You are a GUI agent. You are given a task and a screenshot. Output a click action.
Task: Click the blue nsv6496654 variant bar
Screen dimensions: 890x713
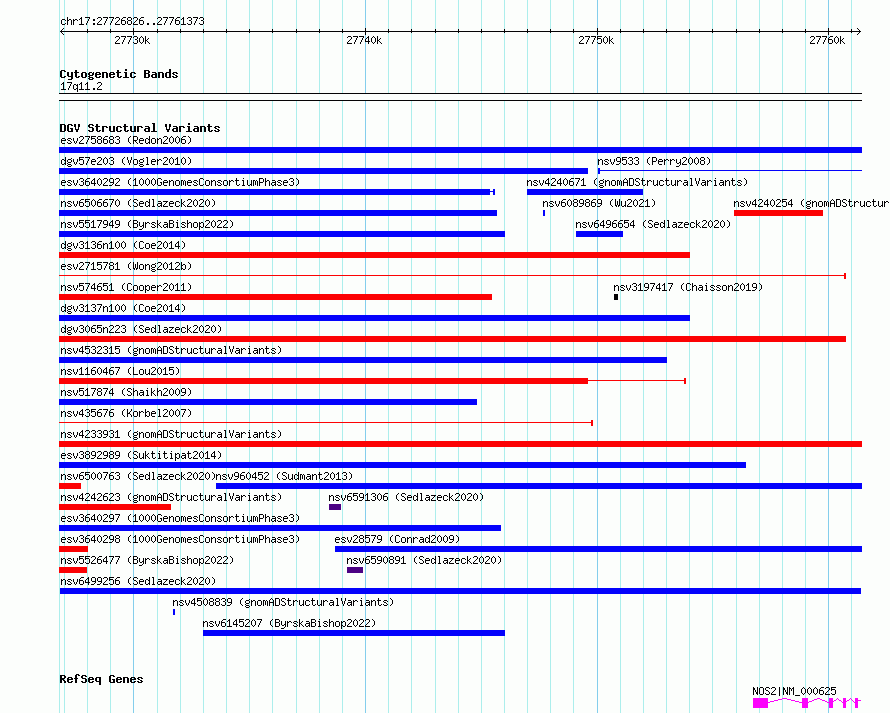[x=599, y=234]
